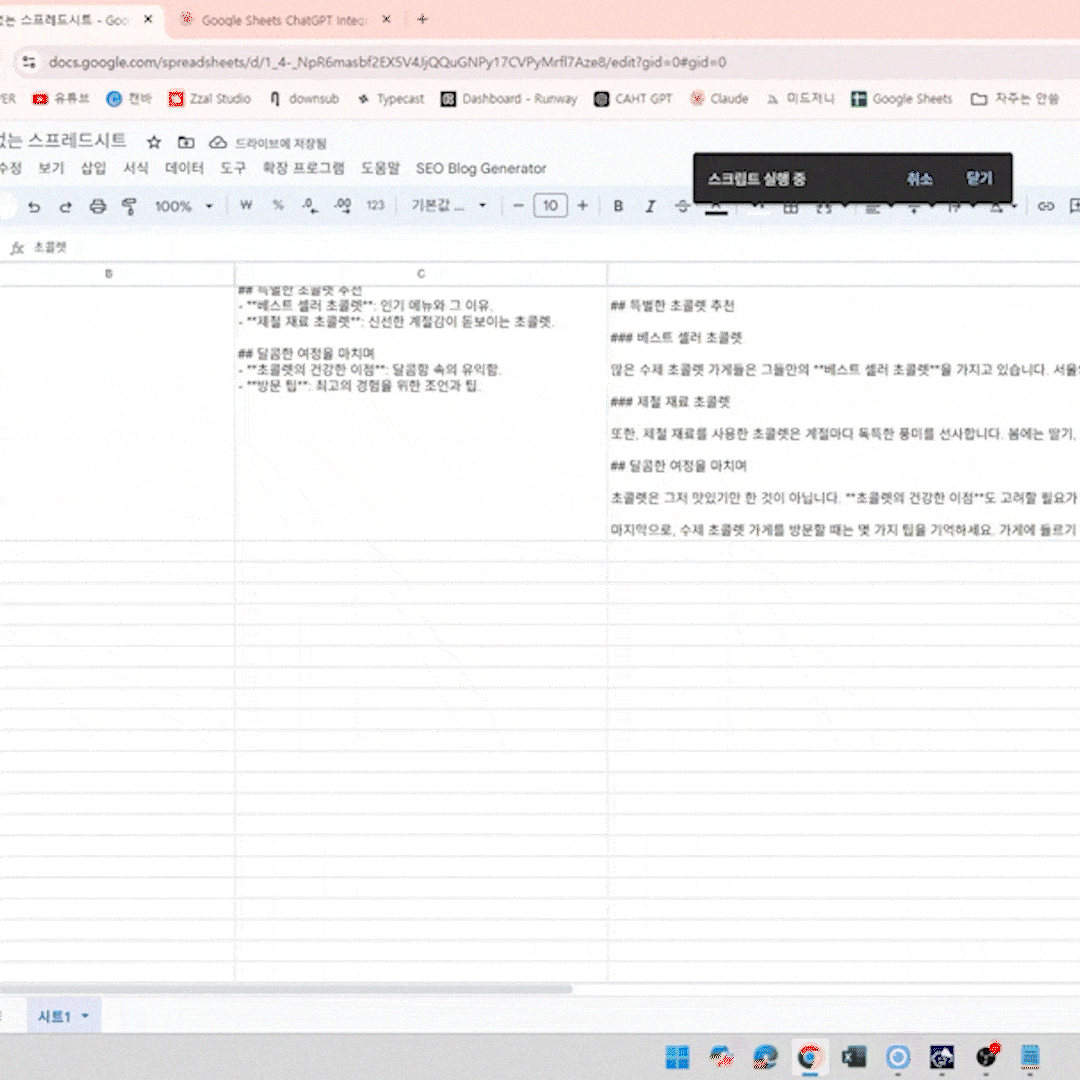This screenshot has width=1080, height=1080.
Task: Open the 123 number format menu
Action: (x=375, y=205)
